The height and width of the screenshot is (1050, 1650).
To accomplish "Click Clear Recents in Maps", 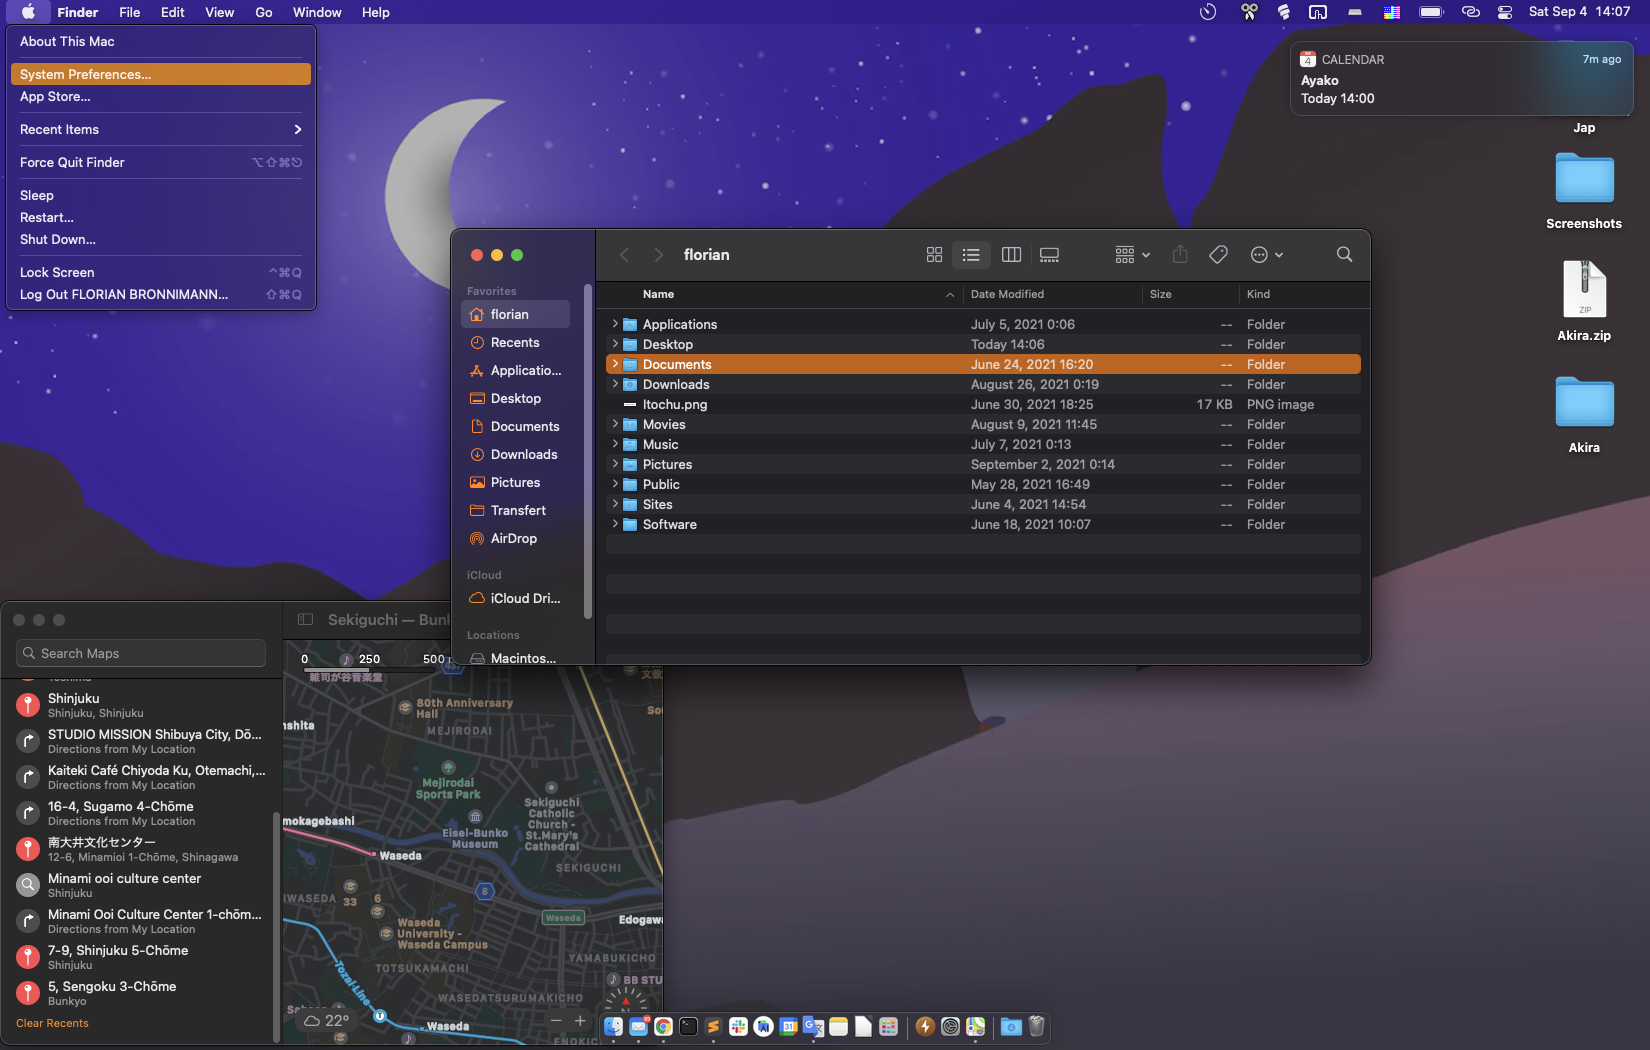I will pyautogui.click(x=52, y=1023).
